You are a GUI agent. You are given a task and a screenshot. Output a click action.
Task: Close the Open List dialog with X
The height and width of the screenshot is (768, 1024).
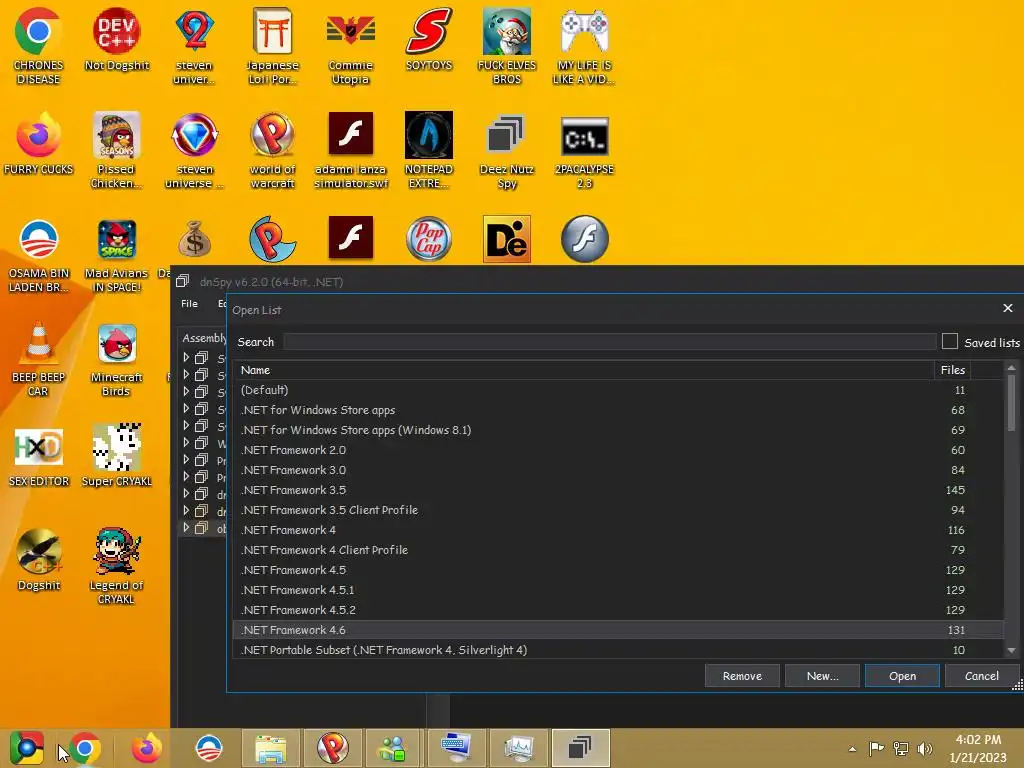(x=1008, y=308)
